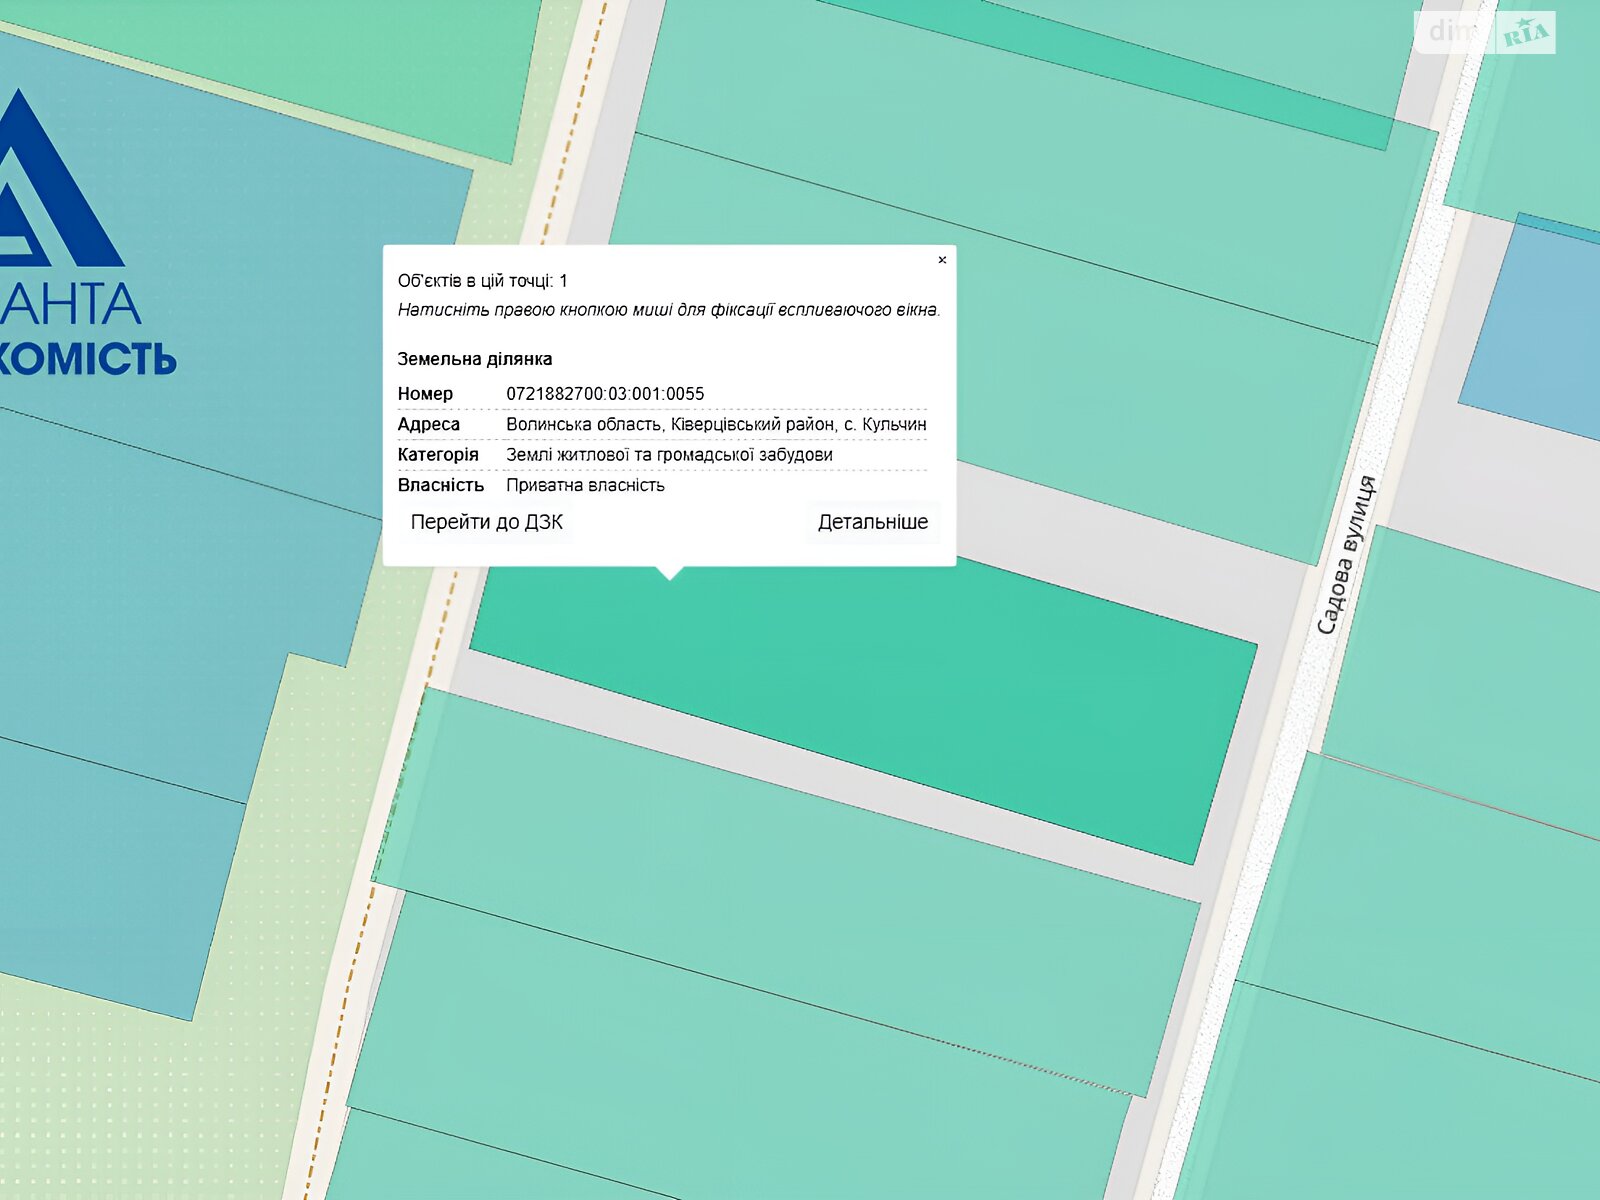The image size is (1600, 1200).
Task: Select cadastral number 0721882700:03:001:0055
Action: [605, 394]
